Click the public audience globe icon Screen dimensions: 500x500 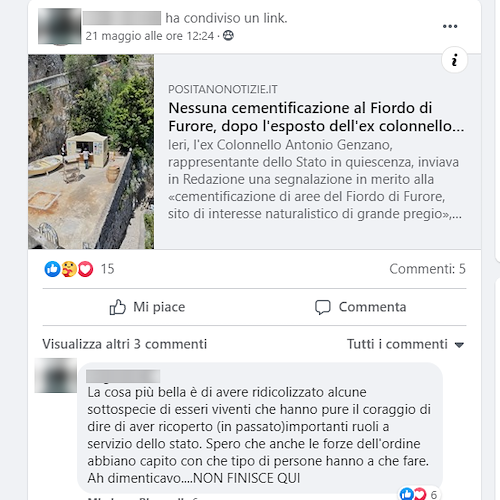click(228, 35)
